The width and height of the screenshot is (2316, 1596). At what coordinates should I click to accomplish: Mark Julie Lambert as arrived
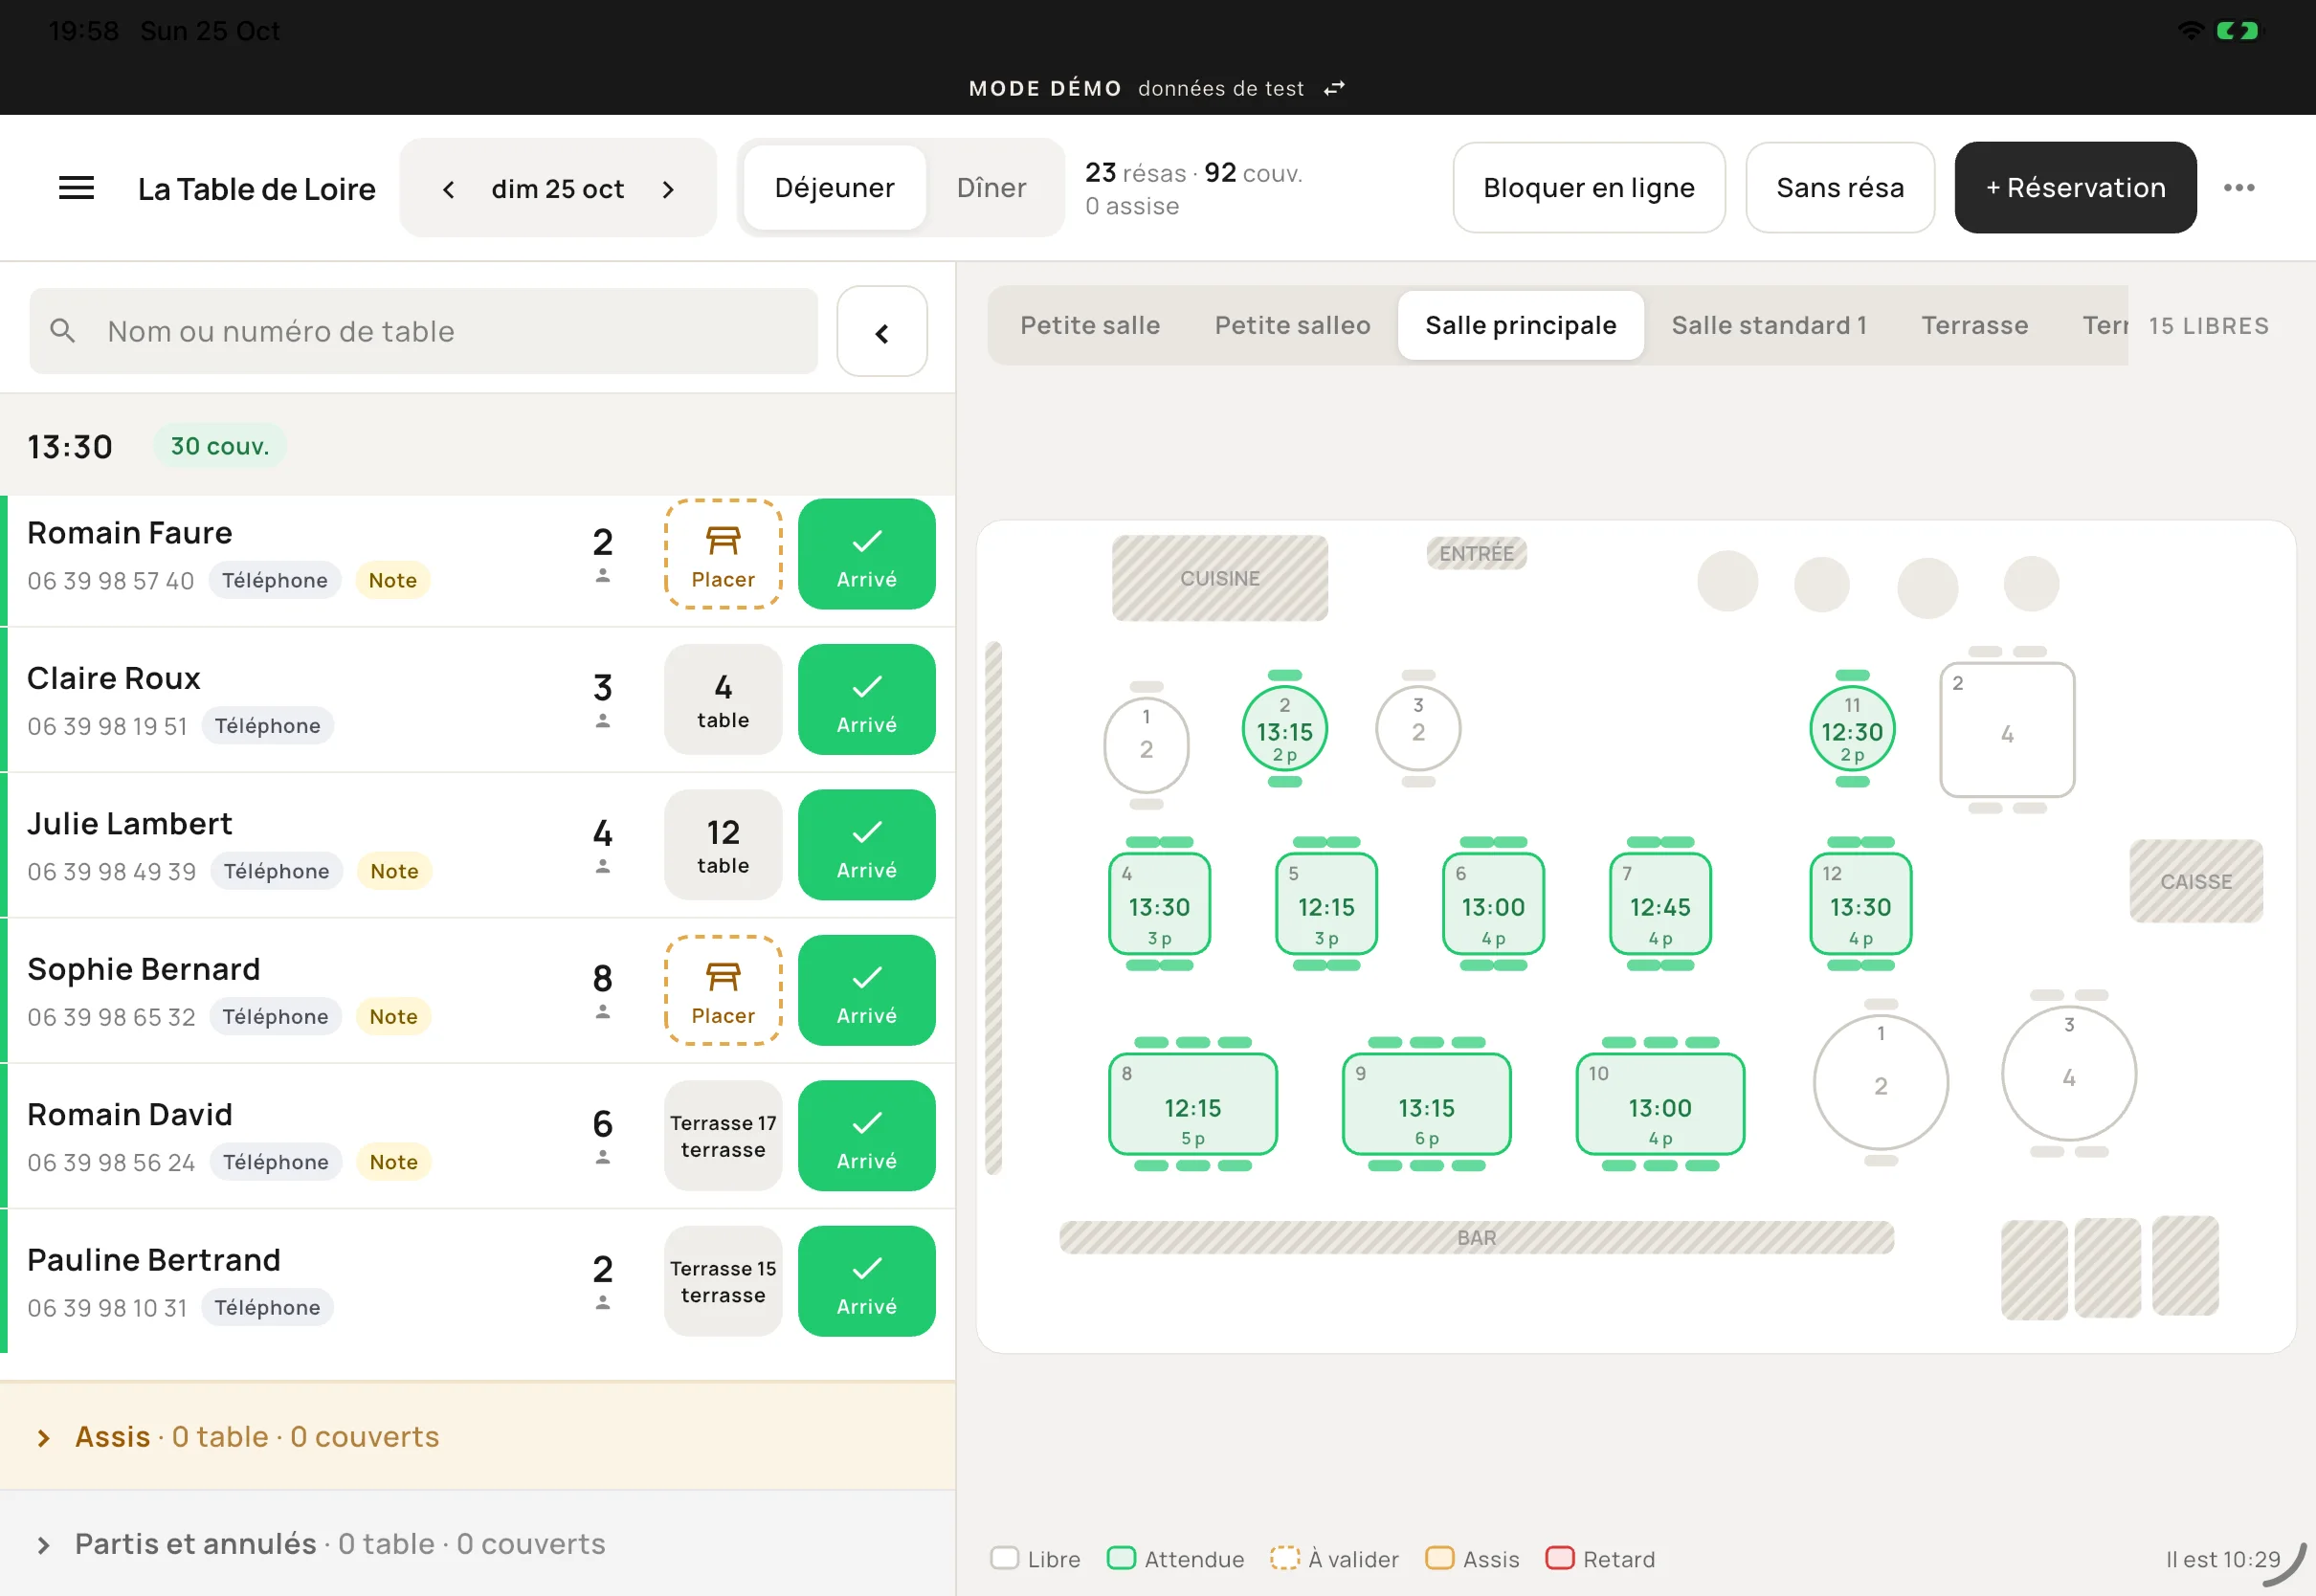tap(867, 845)
